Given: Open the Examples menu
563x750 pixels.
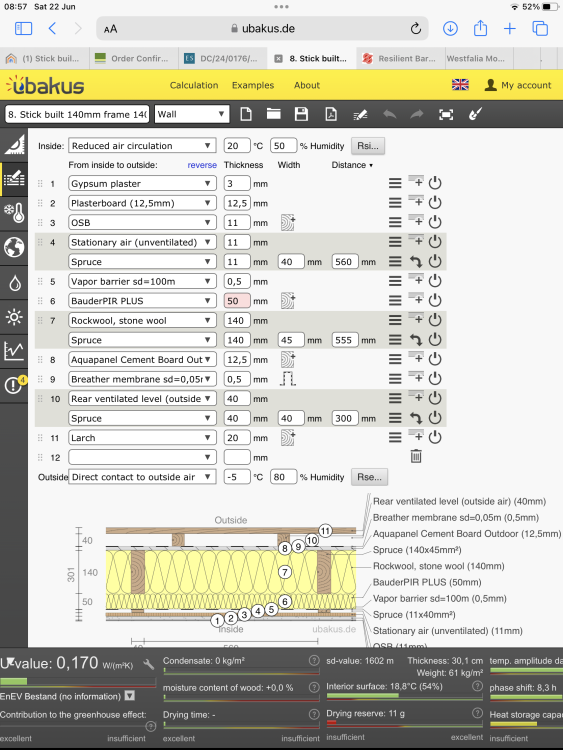Looking at the screenshot, I should coord(253,85).
